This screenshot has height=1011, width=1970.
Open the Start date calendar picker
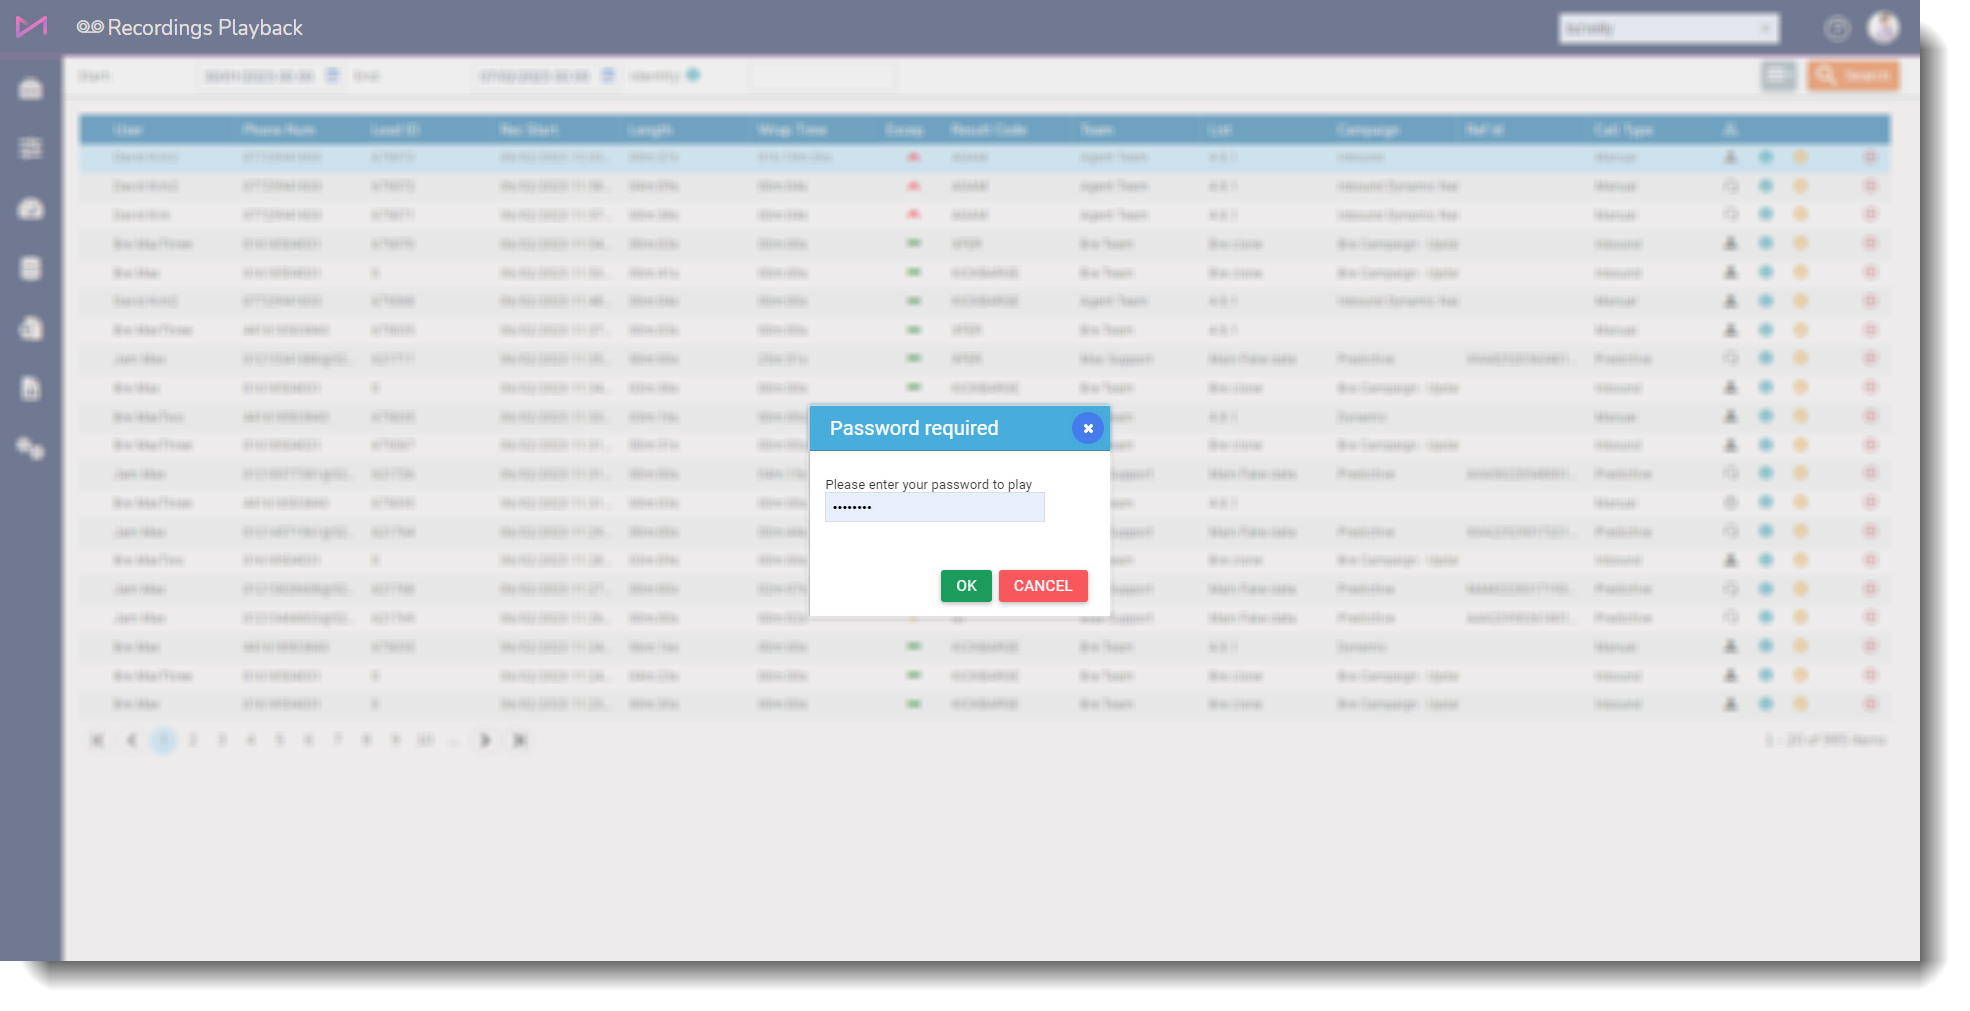332,76
